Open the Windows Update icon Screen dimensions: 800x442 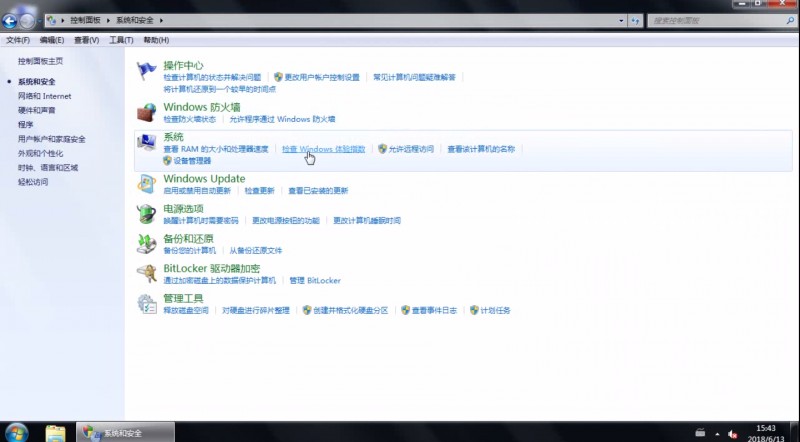146,184
